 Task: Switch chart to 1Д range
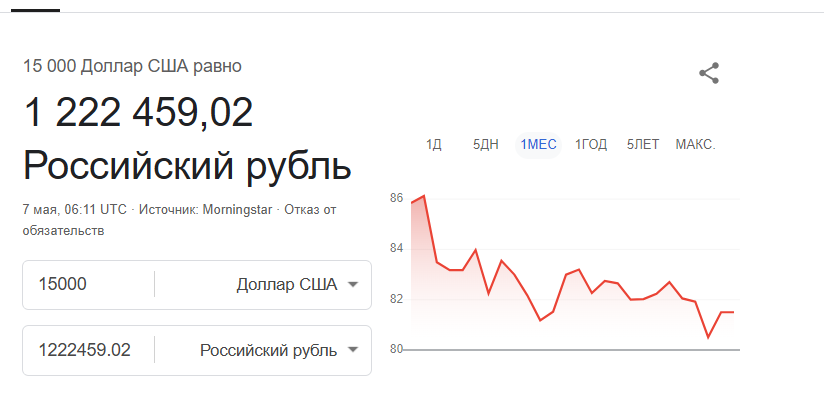[434, 145]
